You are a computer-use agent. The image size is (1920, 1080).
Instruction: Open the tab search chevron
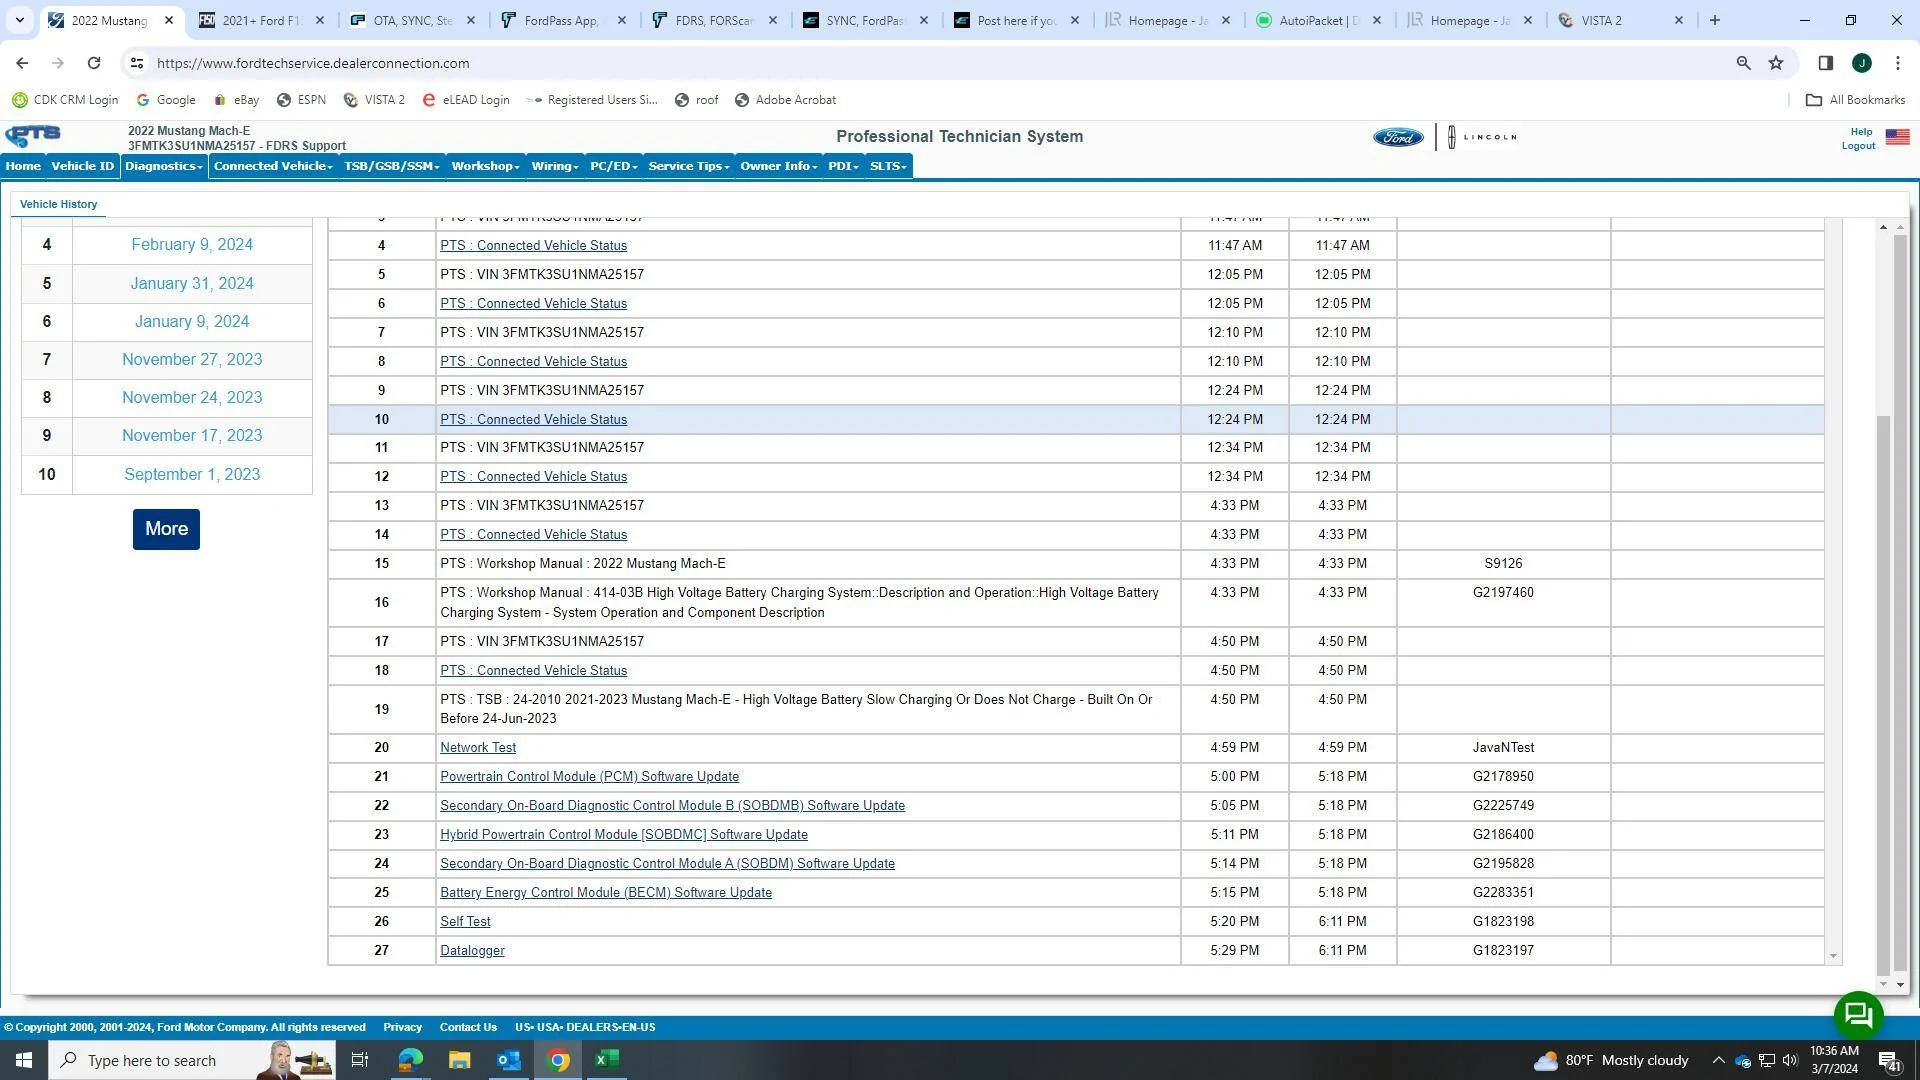(x=19, y=20)
